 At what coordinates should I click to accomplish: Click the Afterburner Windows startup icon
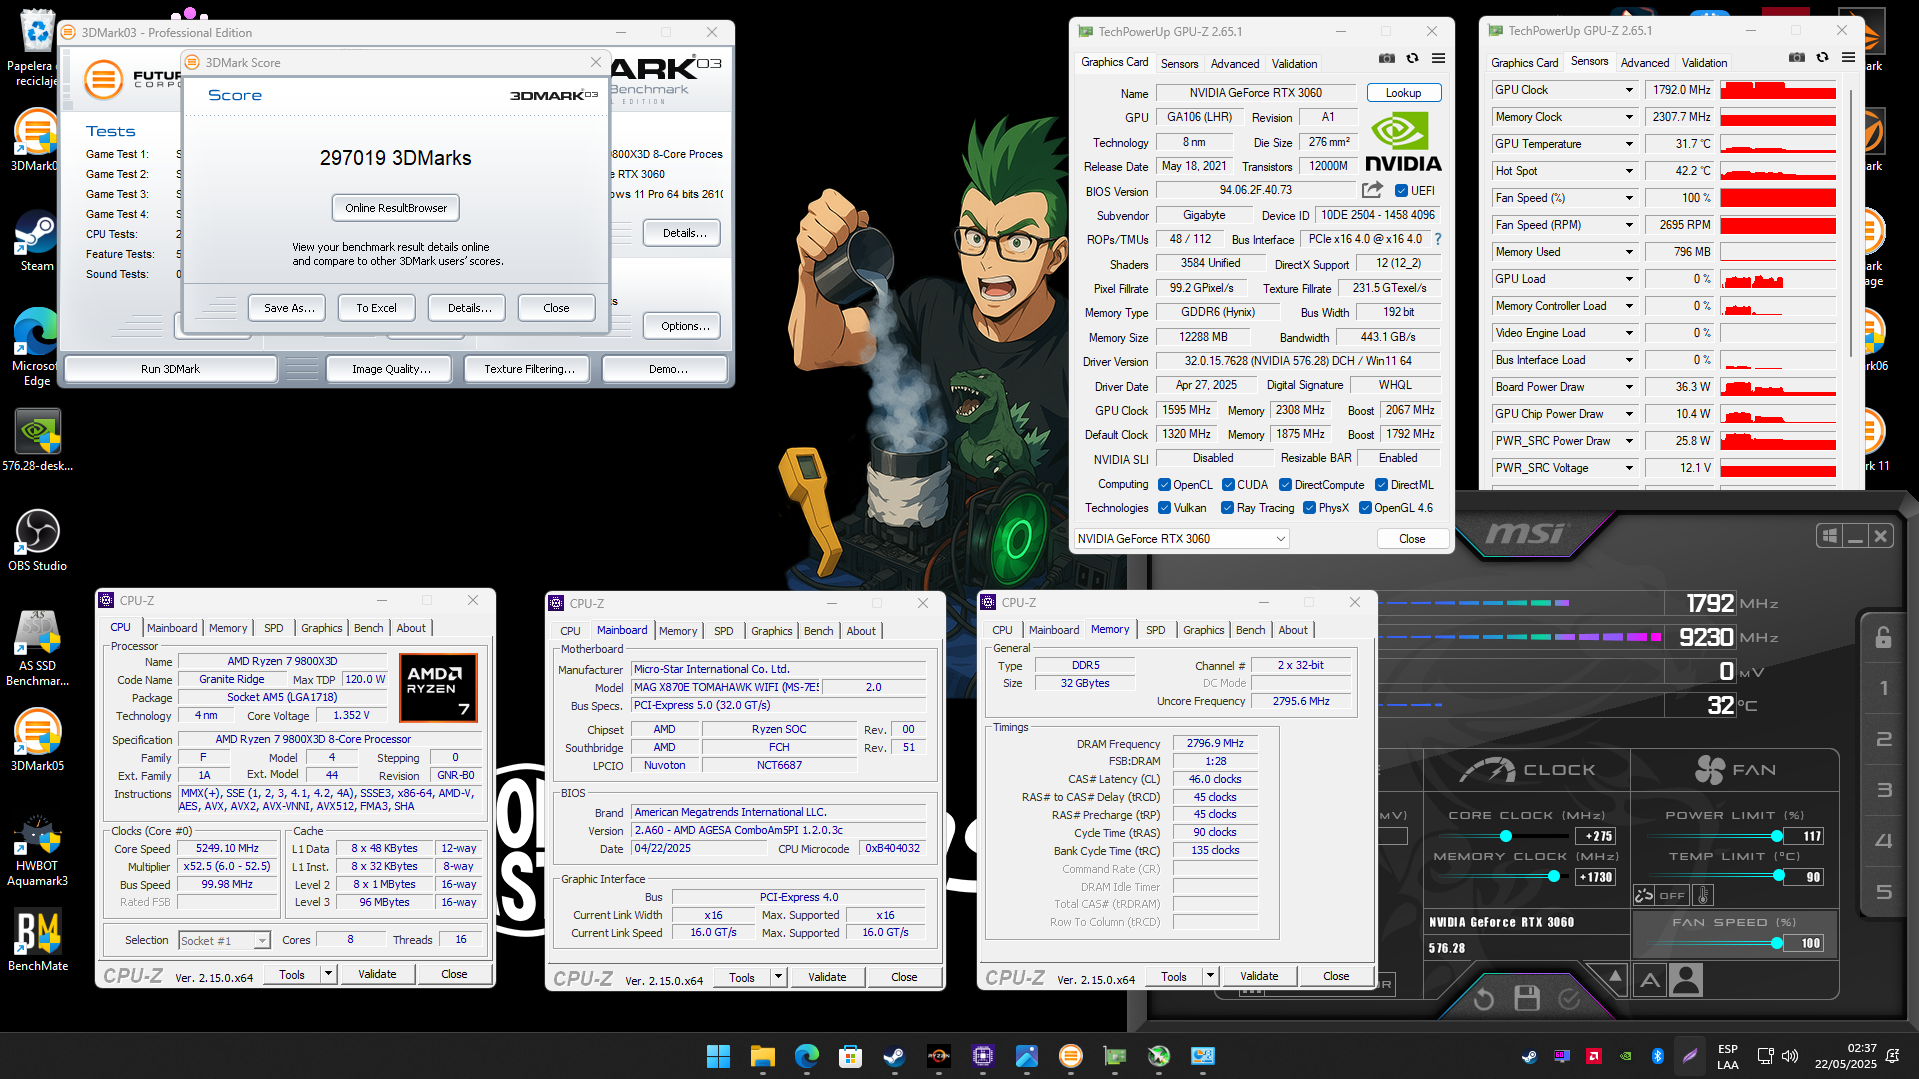tap(1830, 536)
